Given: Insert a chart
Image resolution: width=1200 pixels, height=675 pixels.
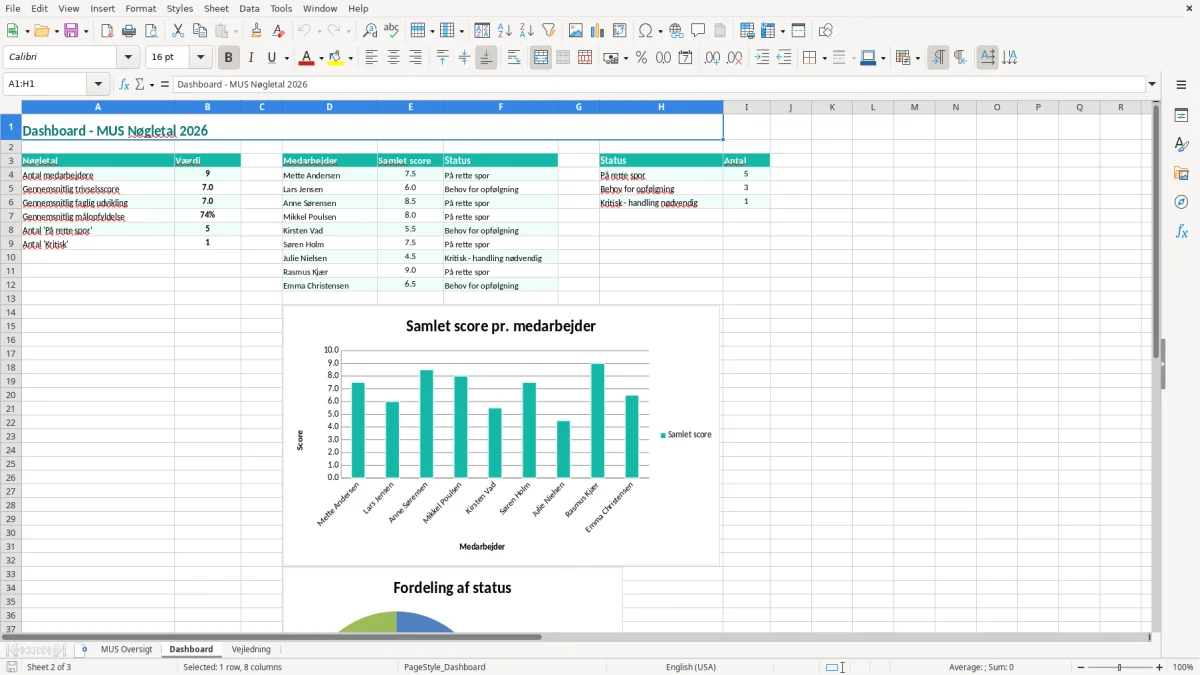Looking at the screenshot, I should point(598,31).
